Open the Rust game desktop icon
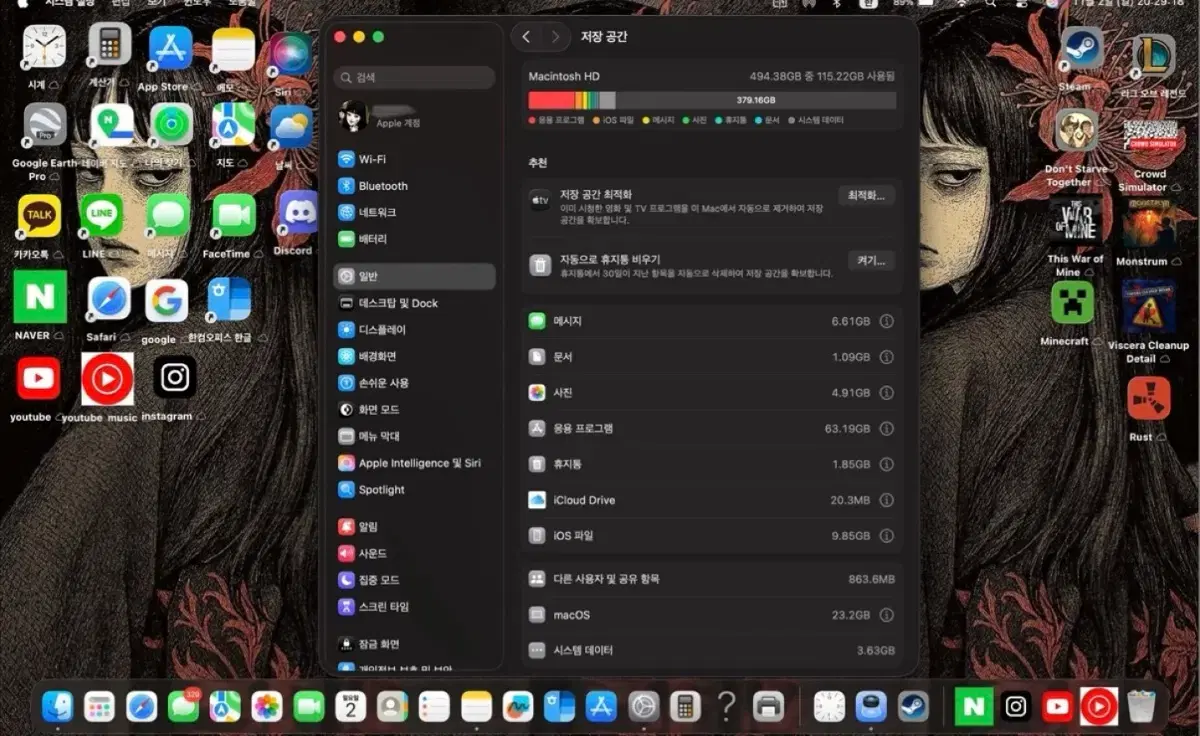 [1148, 398]
